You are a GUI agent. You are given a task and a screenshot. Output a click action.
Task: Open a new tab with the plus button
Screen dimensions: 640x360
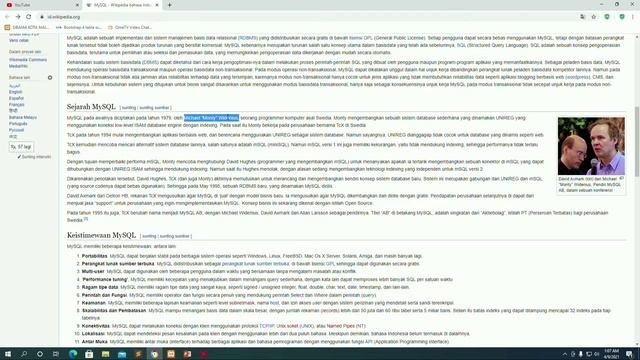point(169,5)
